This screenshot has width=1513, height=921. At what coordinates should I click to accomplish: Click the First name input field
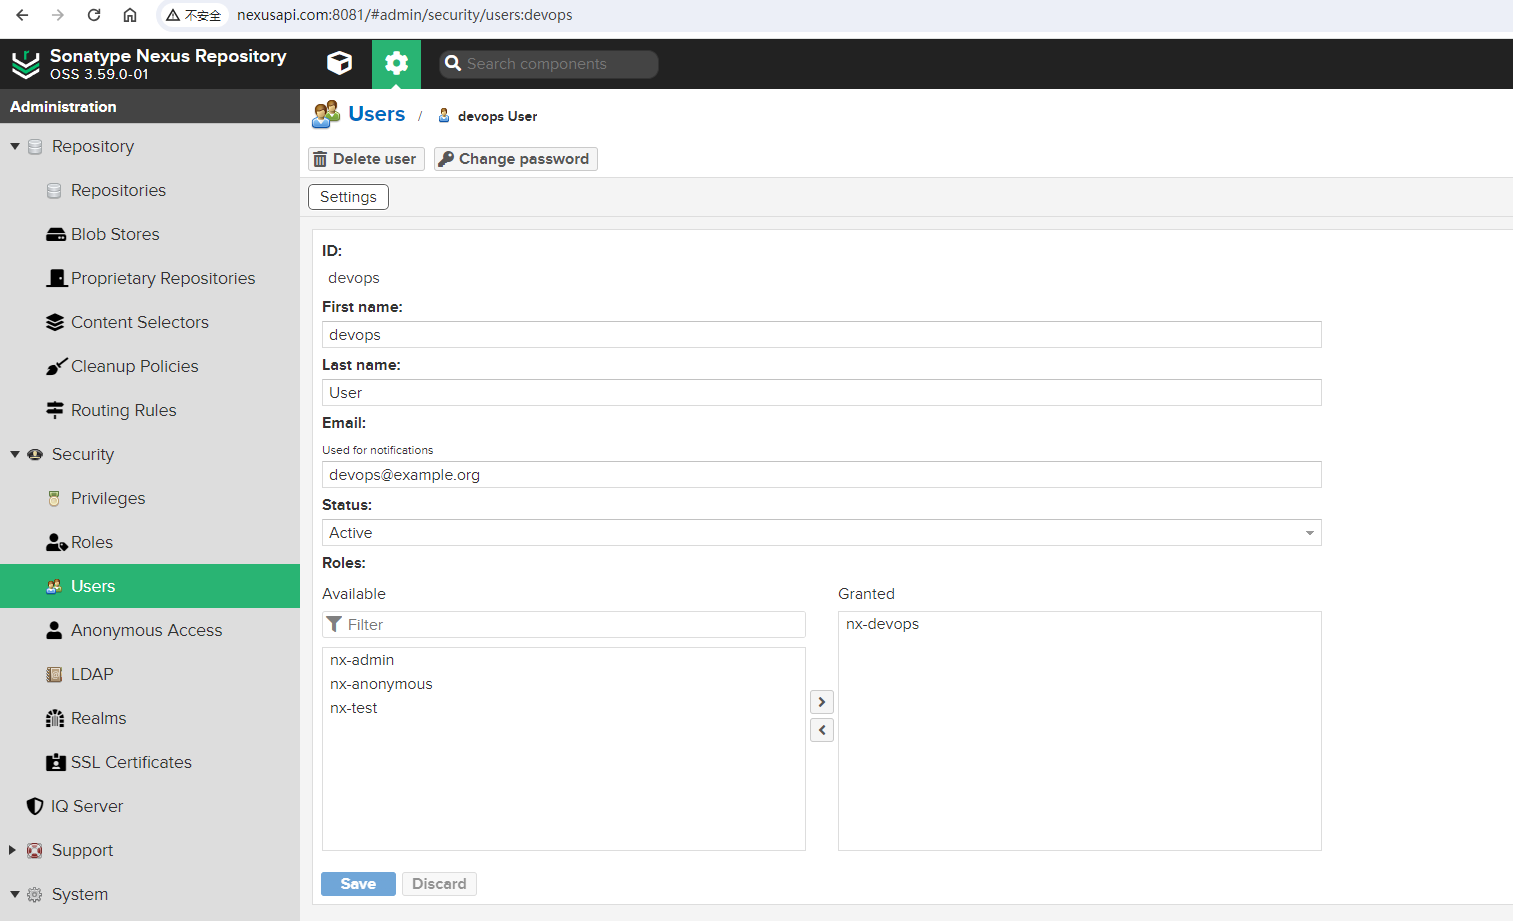coord(822,334)
